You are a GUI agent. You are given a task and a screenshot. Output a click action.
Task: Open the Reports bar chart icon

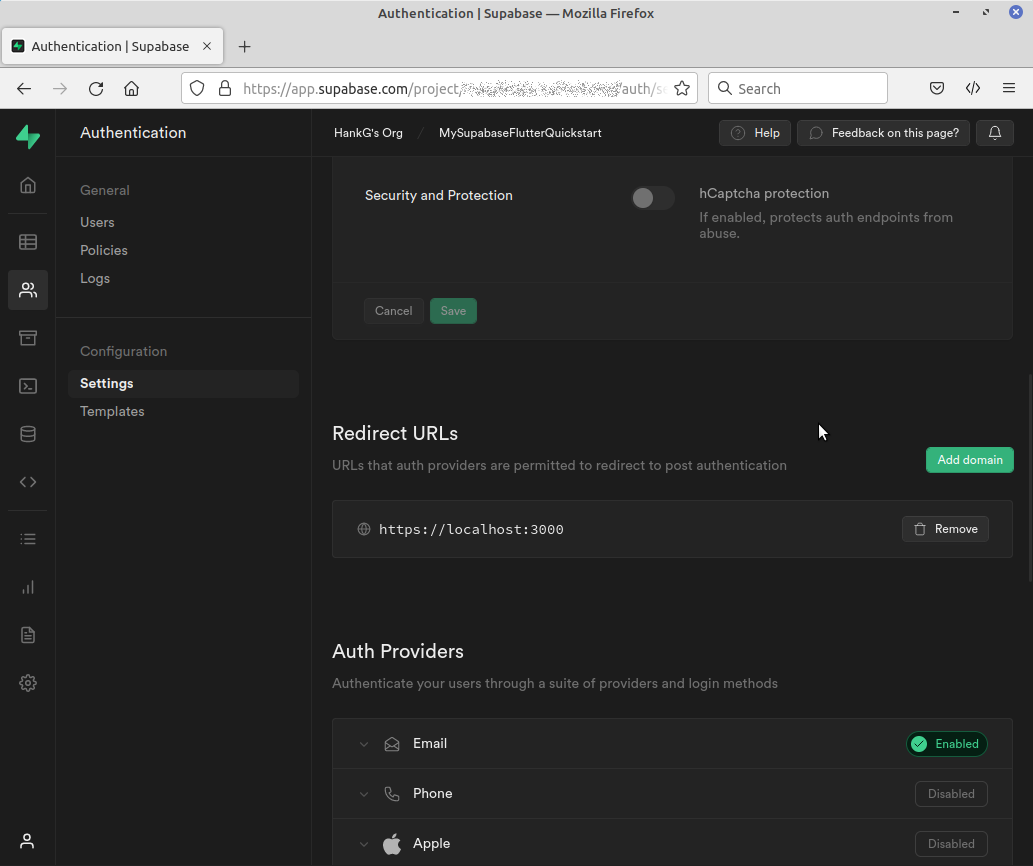pos(28,587)
